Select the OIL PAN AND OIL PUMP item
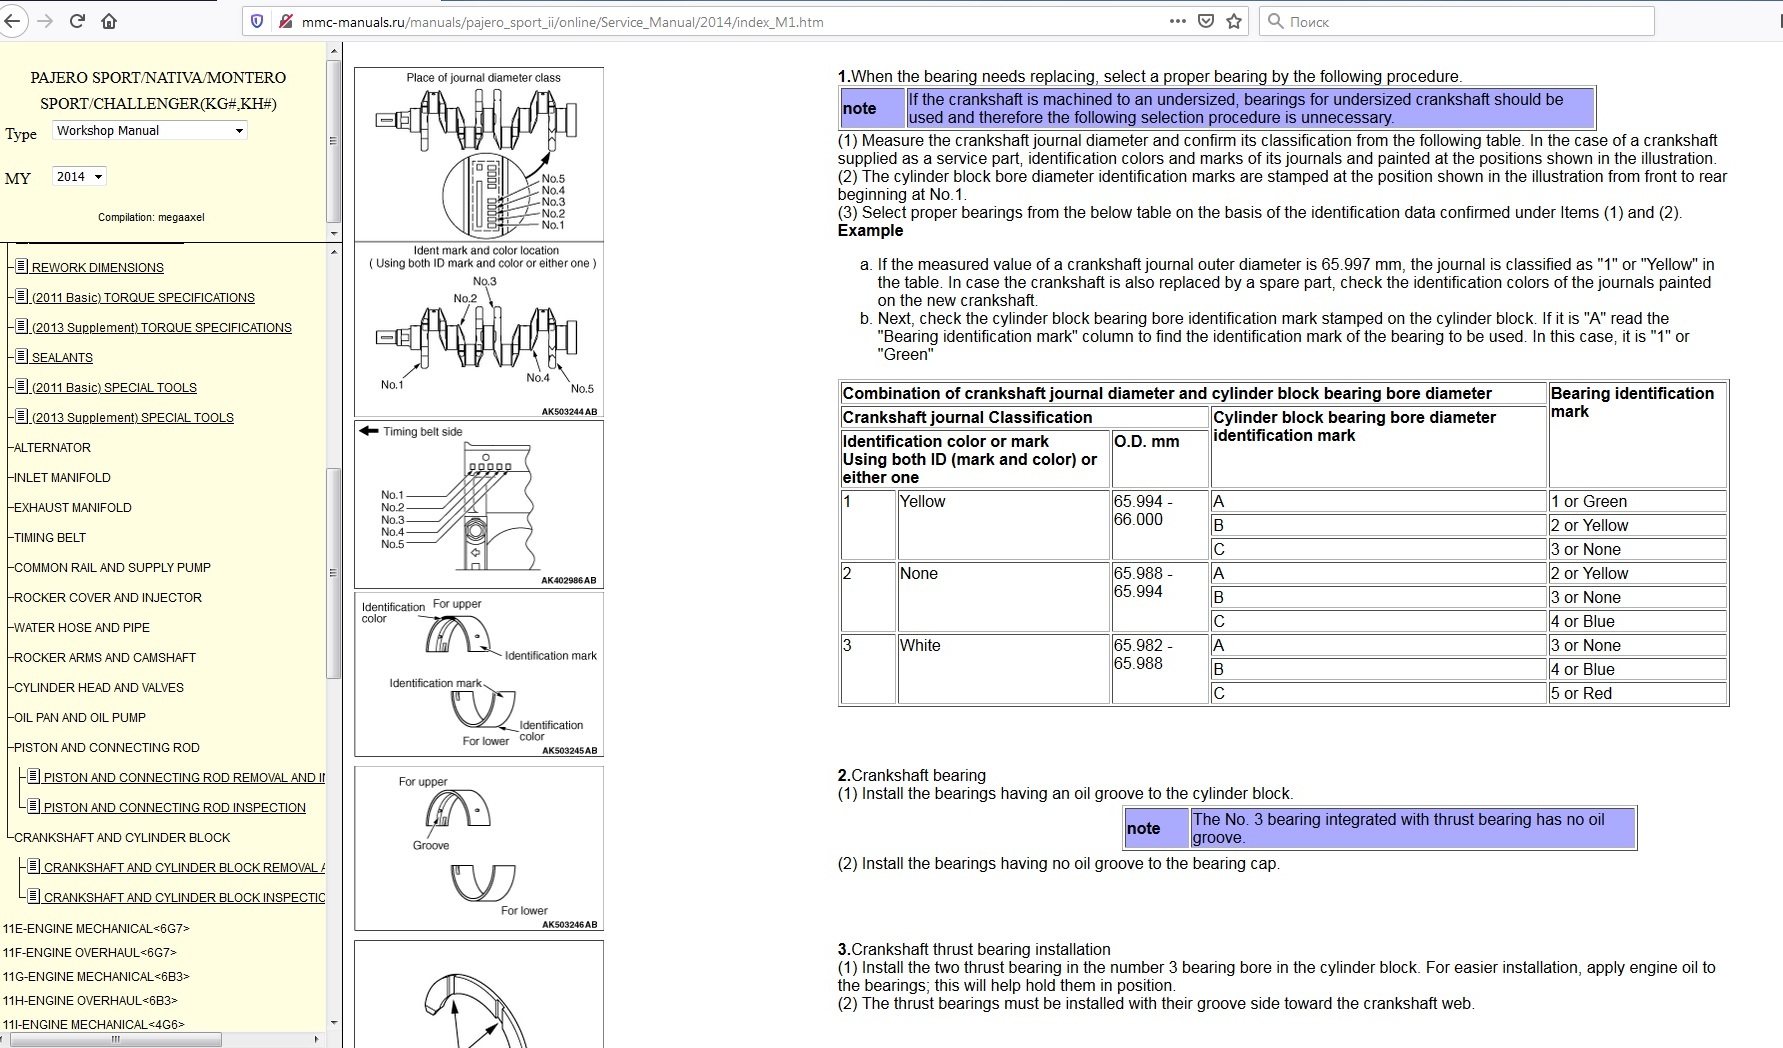Screen dimensions: 1783x1048 79,717
